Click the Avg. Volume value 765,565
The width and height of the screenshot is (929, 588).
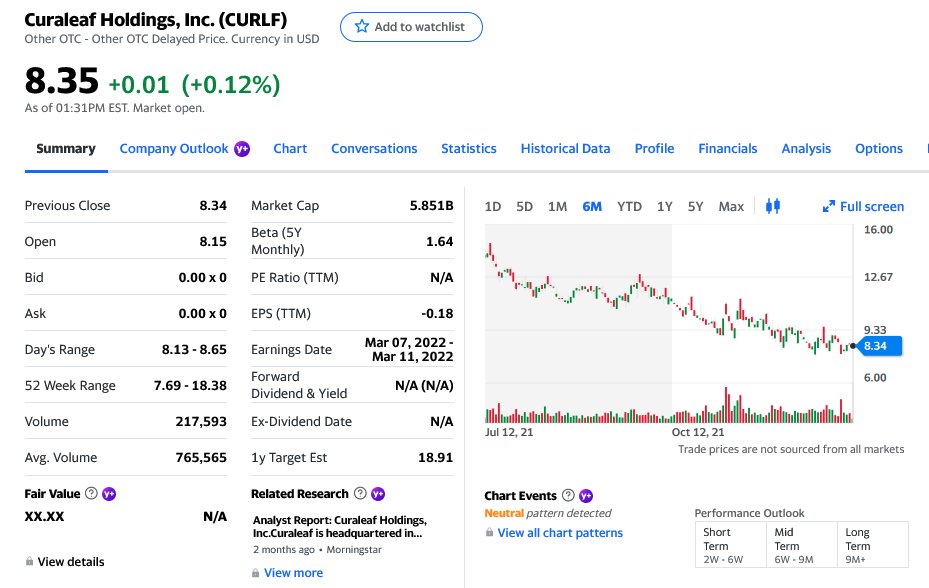201,458
